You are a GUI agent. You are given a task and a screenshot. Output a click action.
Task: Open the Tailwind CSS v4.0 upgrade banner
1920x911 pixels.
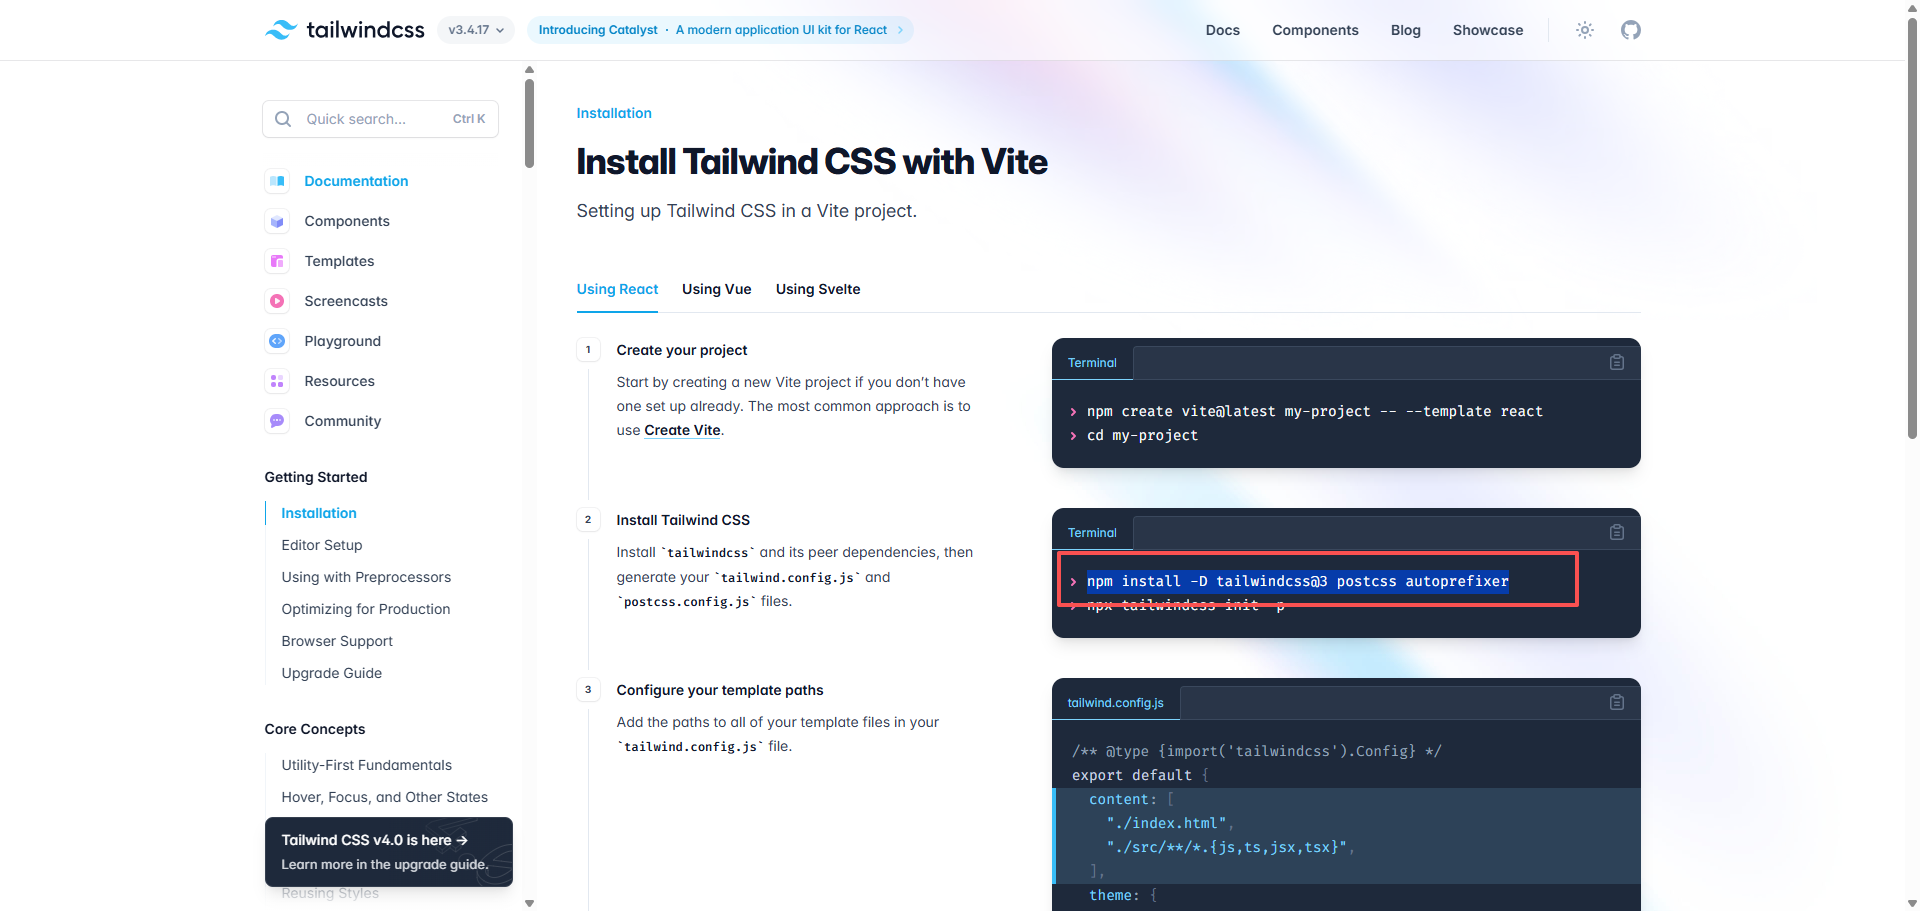coord(389,852)
